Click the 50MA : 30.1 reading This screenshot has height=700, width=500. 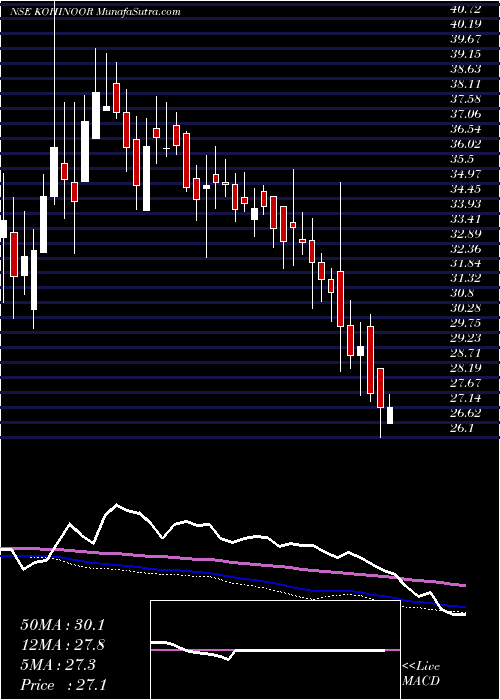click(x=62, y=625)
